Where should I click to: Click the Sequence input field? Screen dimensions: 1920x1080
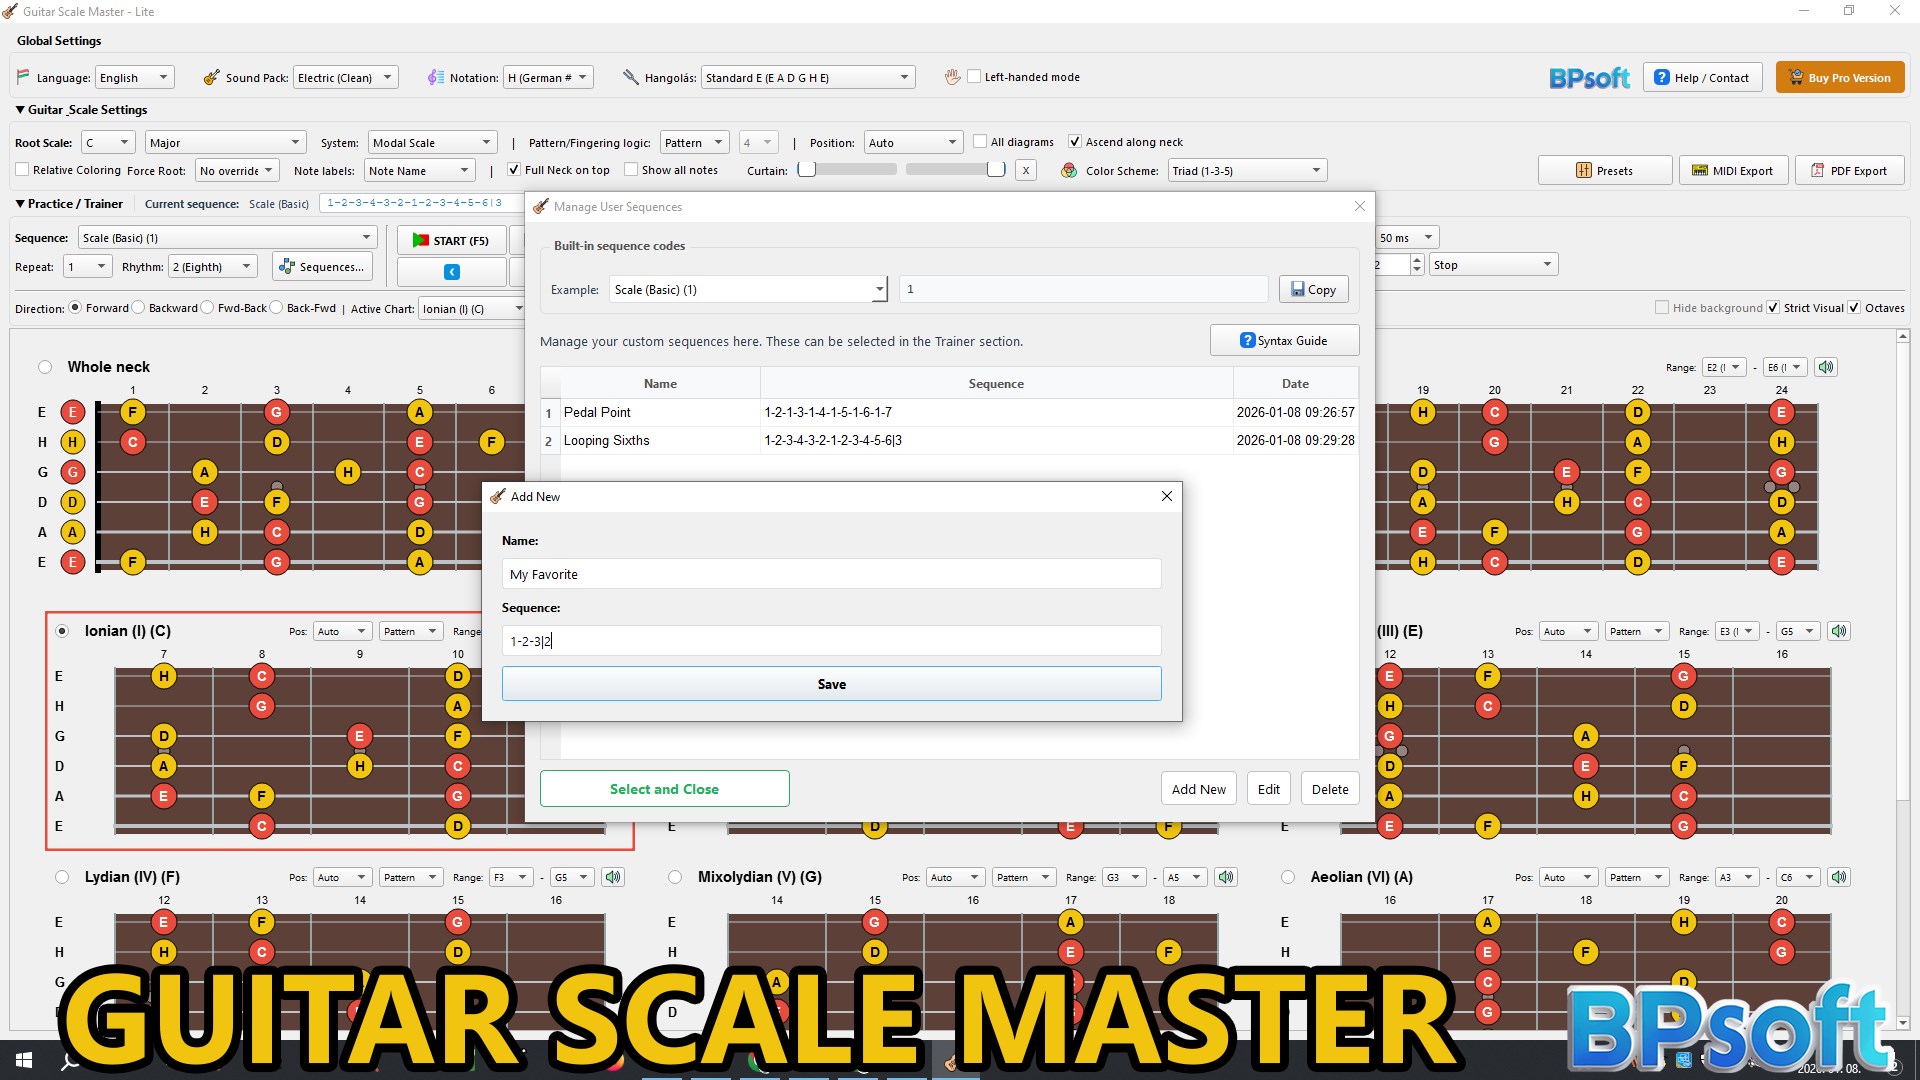831,641
